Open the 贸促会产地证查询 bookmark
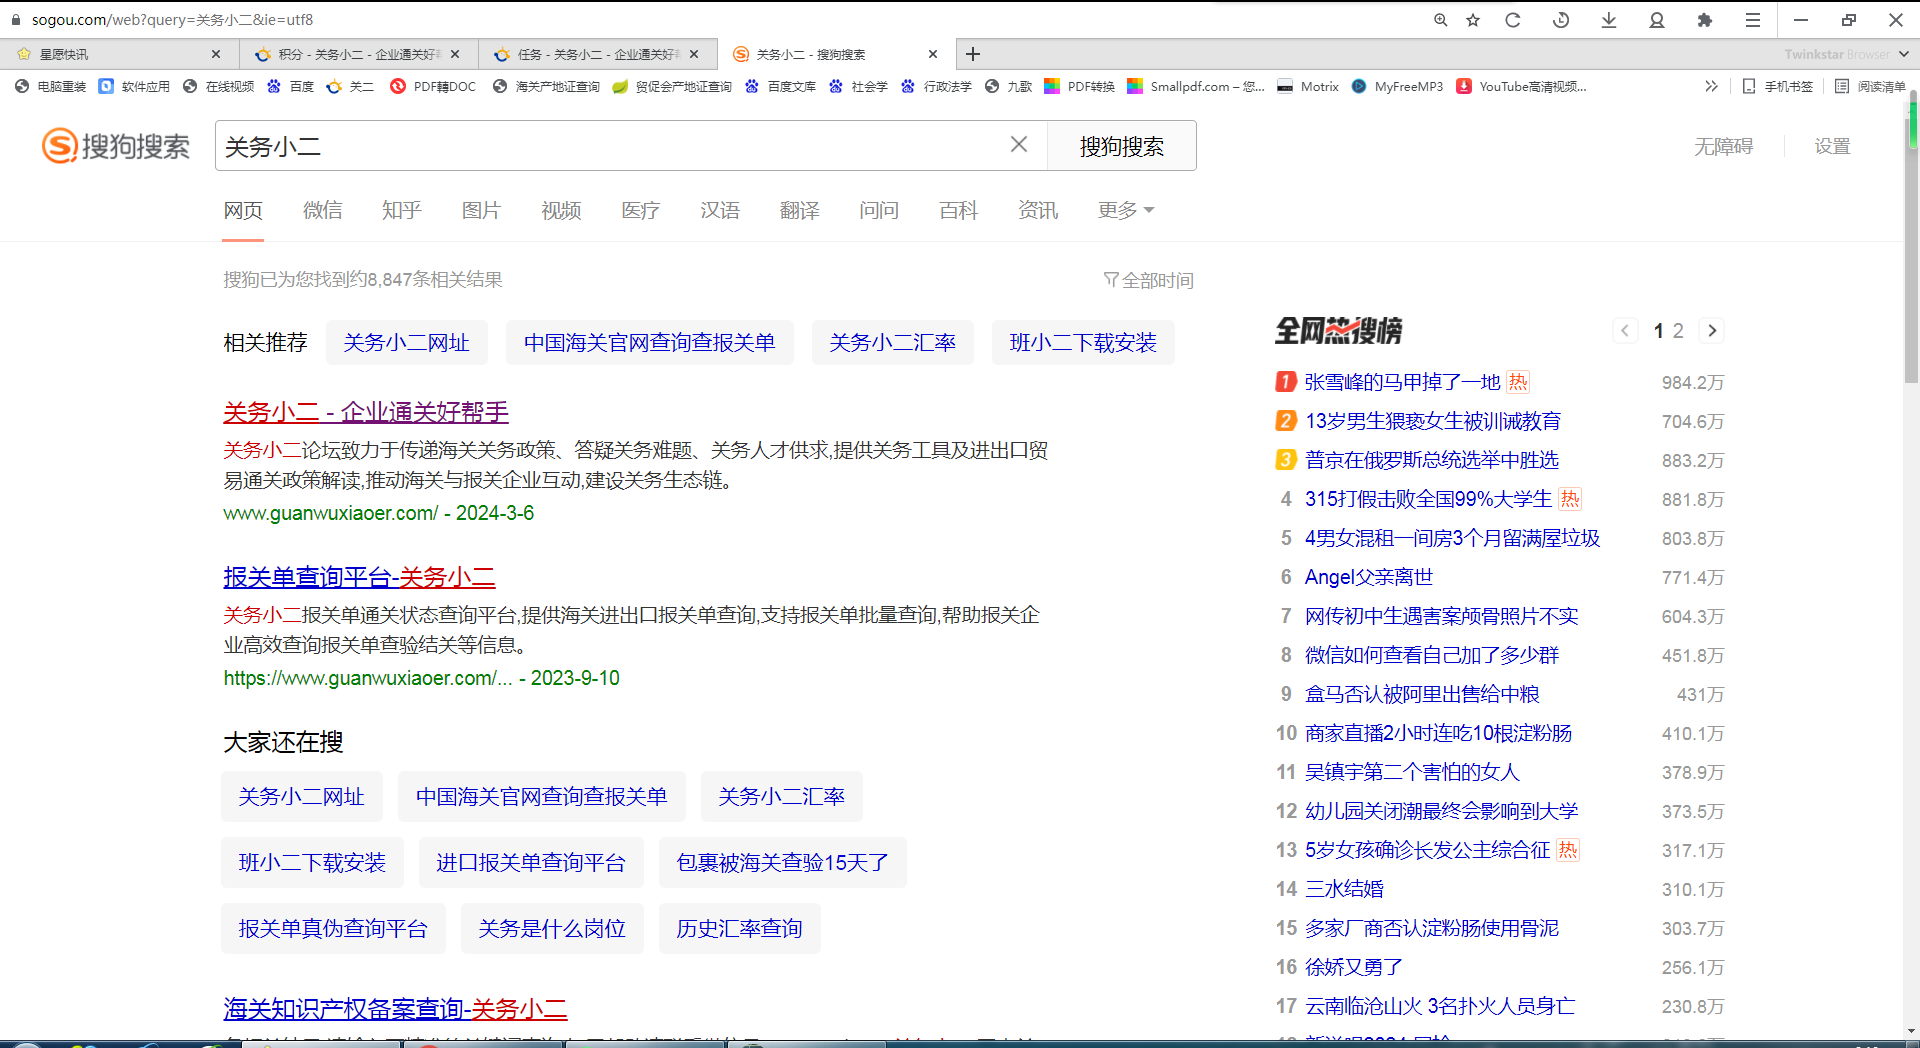 [x=672, y=87]
